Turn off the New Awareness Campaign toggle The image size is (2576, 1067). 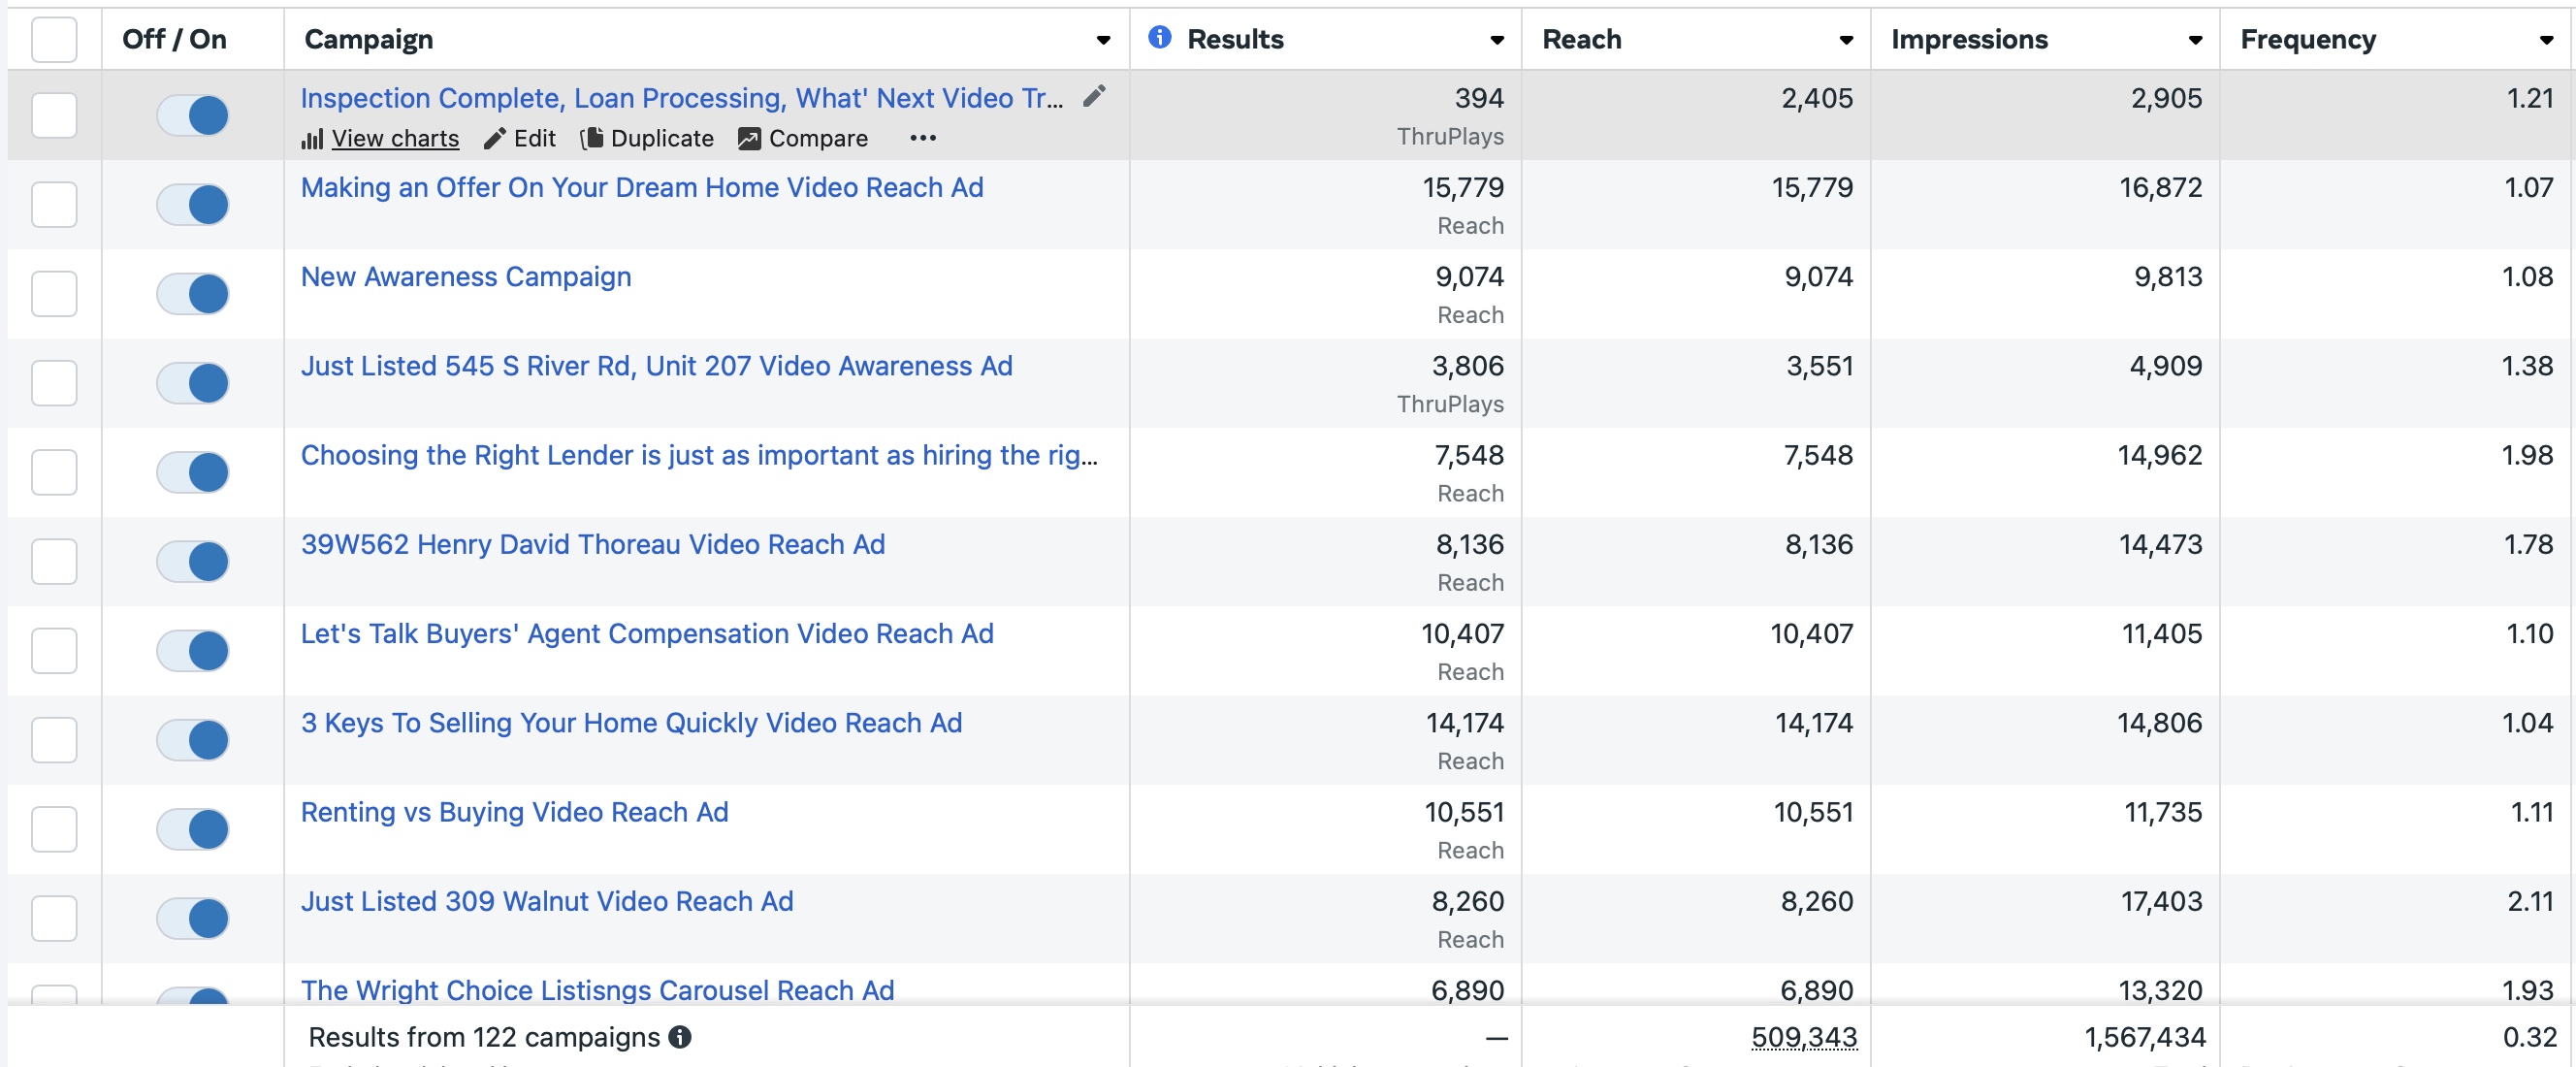[x=193, y=294]
